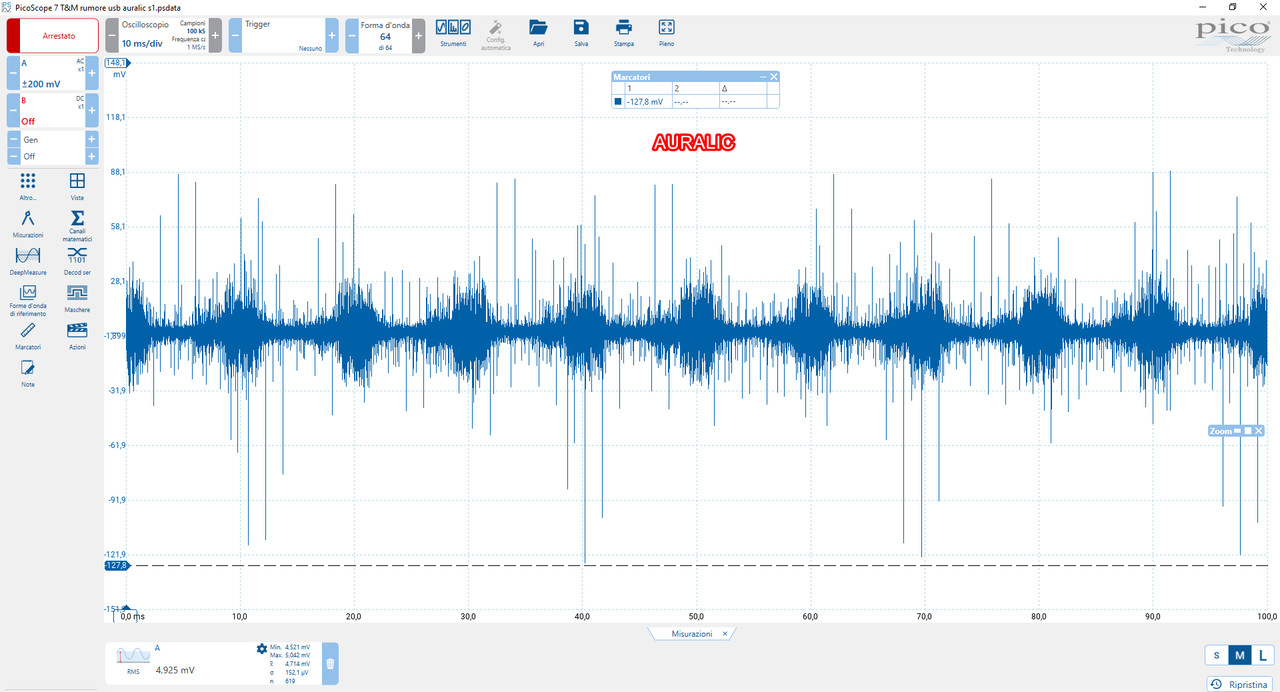Open Canali matematici math channels

77,224
